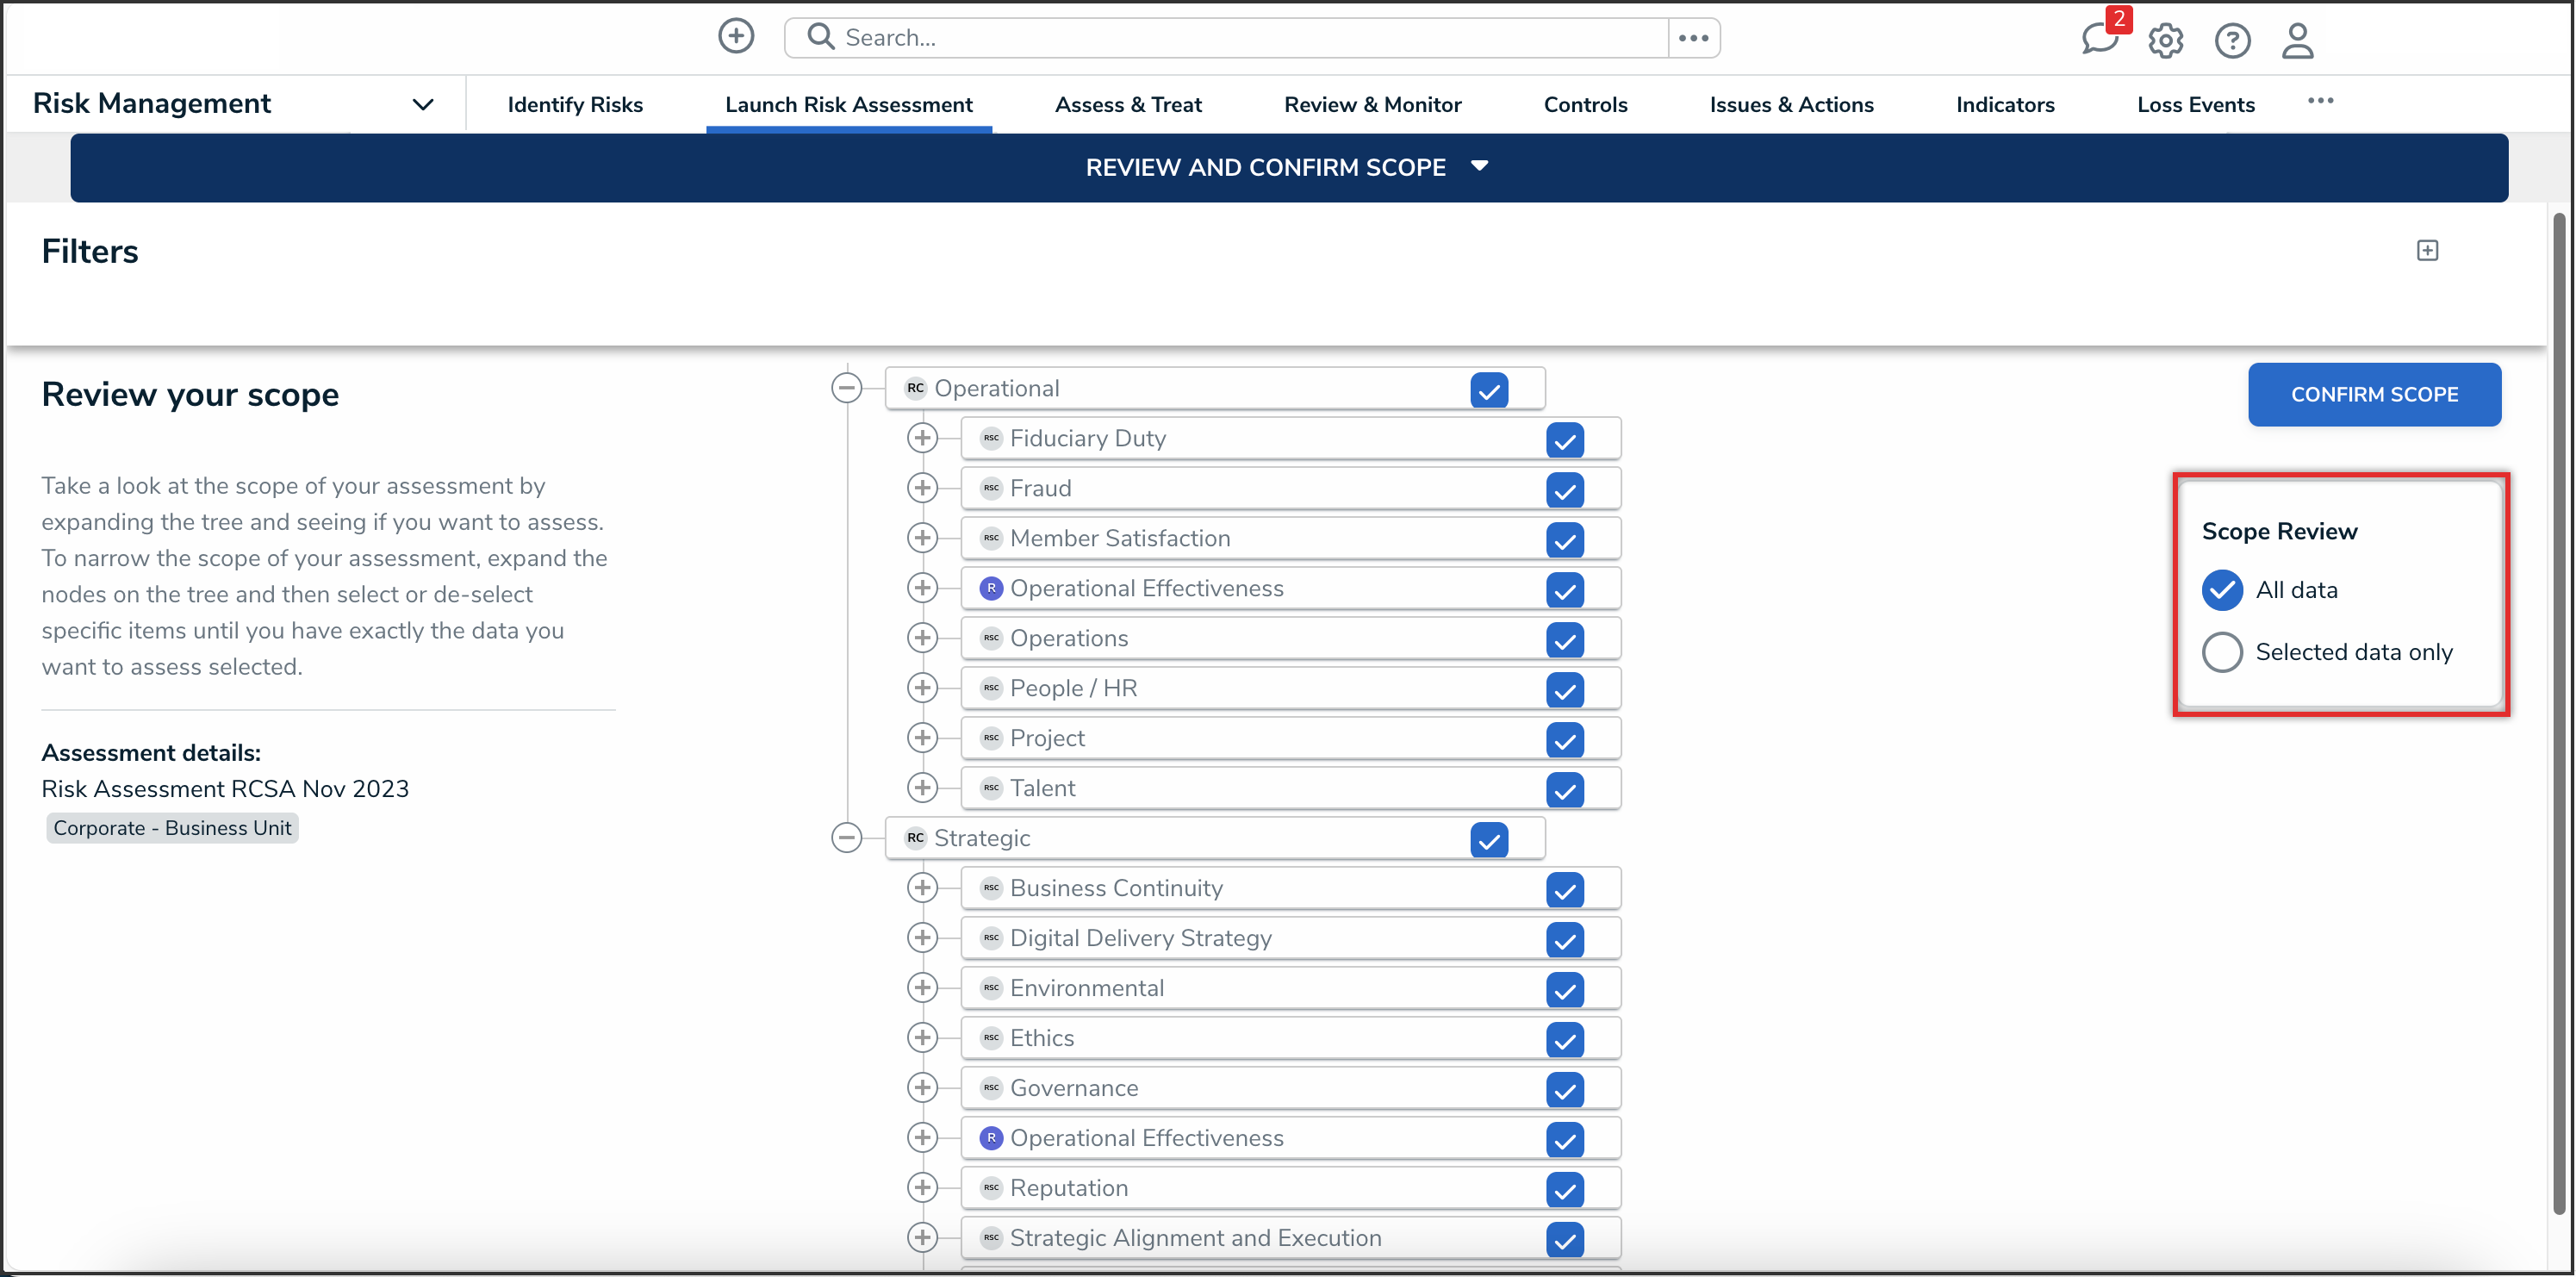
Task: Open the settings gear icon
Action: click(x=2165, y=41)
